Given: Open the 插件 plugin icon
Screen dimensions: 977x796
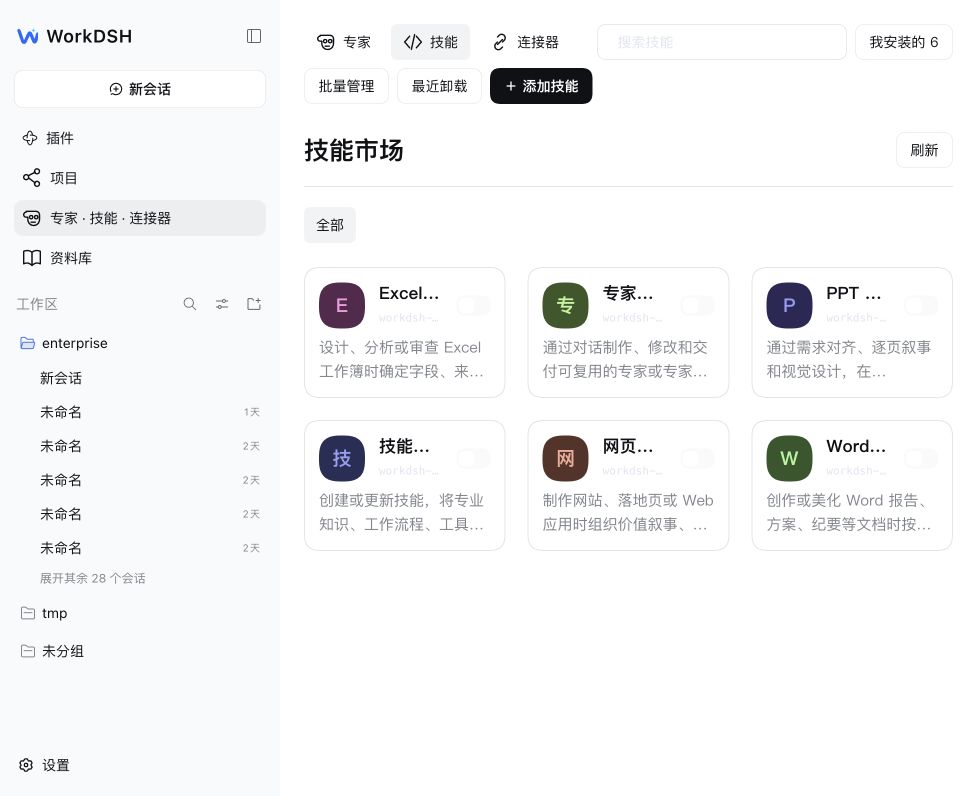Looking at the screenshot, I should [30, 138].
